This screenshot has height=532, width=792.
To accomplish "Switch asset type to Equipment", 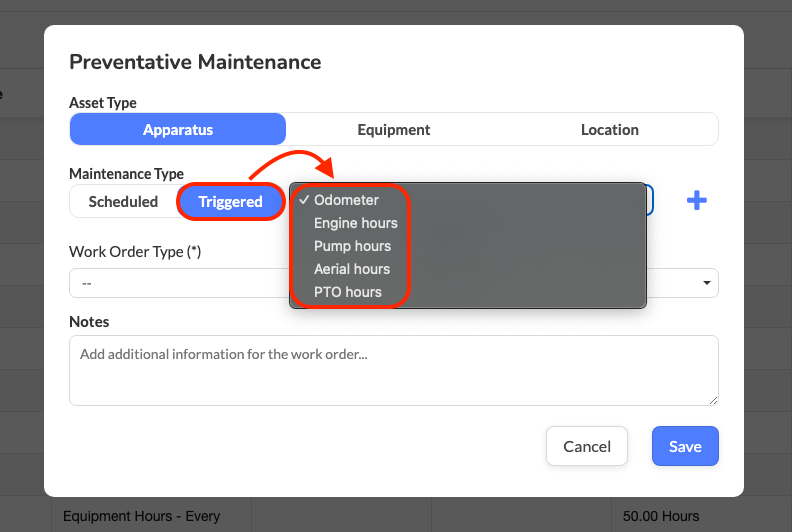I will pyautogui.click(x=394, y=129).
